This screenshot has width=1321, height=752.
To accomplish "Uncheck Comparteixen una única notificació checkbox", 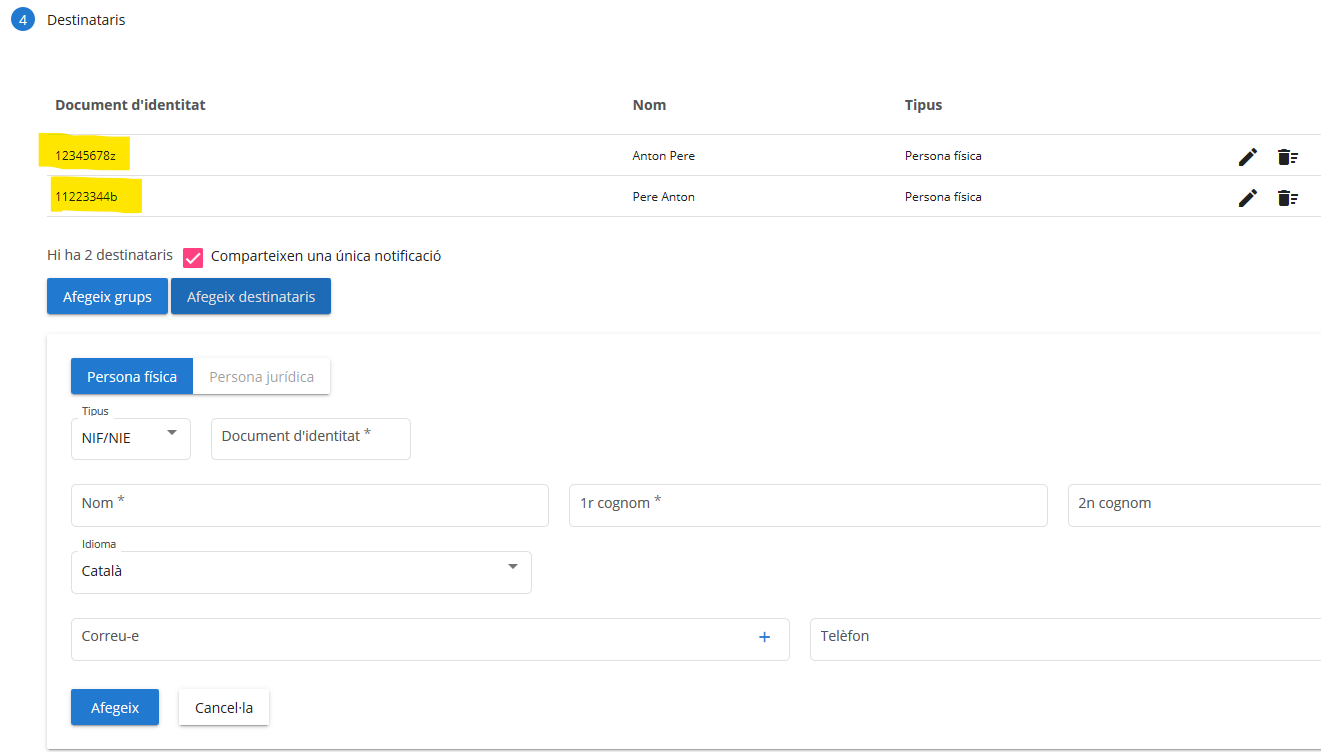I will [x=193, y=257].
